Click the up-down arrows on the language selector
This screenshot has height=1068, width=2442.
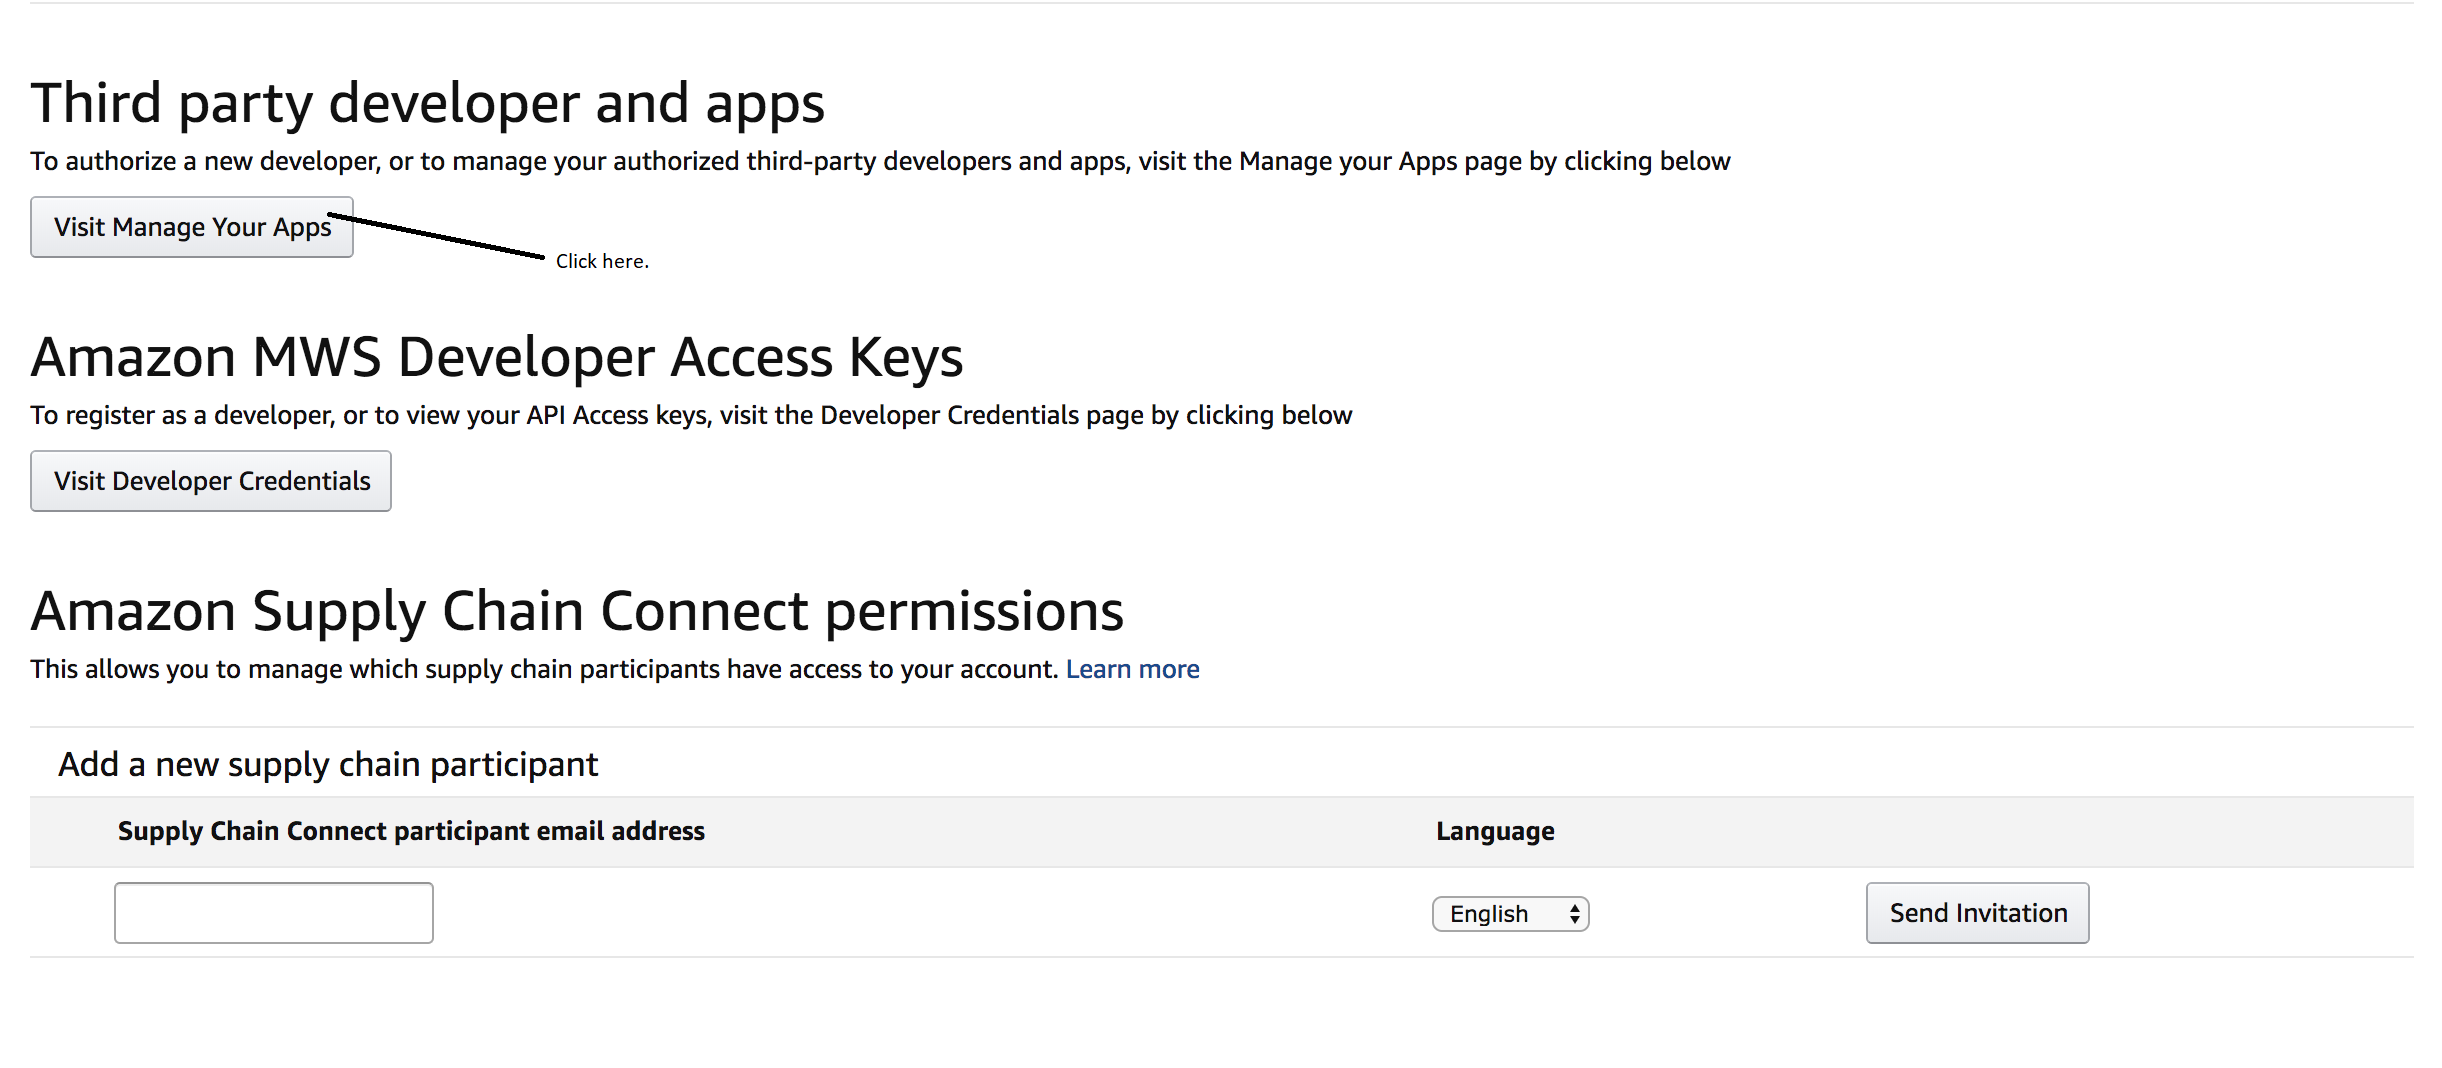pos(1574,914)
